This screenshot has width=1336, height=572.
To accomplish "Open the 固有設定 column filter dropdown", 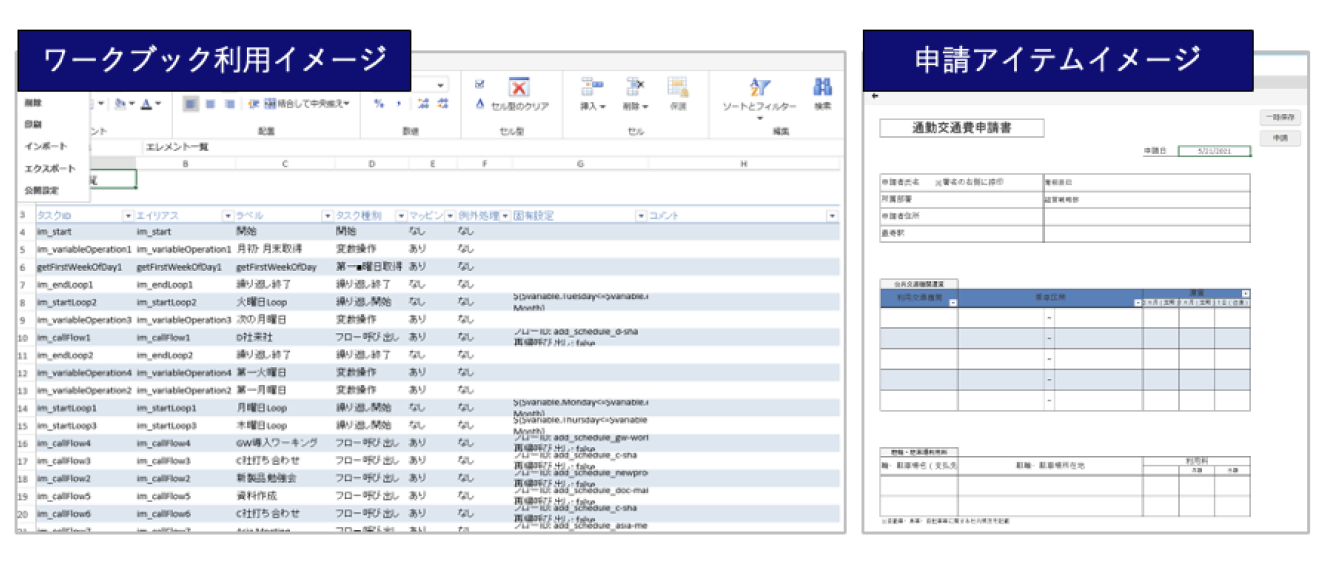I will tap(641, 216).
